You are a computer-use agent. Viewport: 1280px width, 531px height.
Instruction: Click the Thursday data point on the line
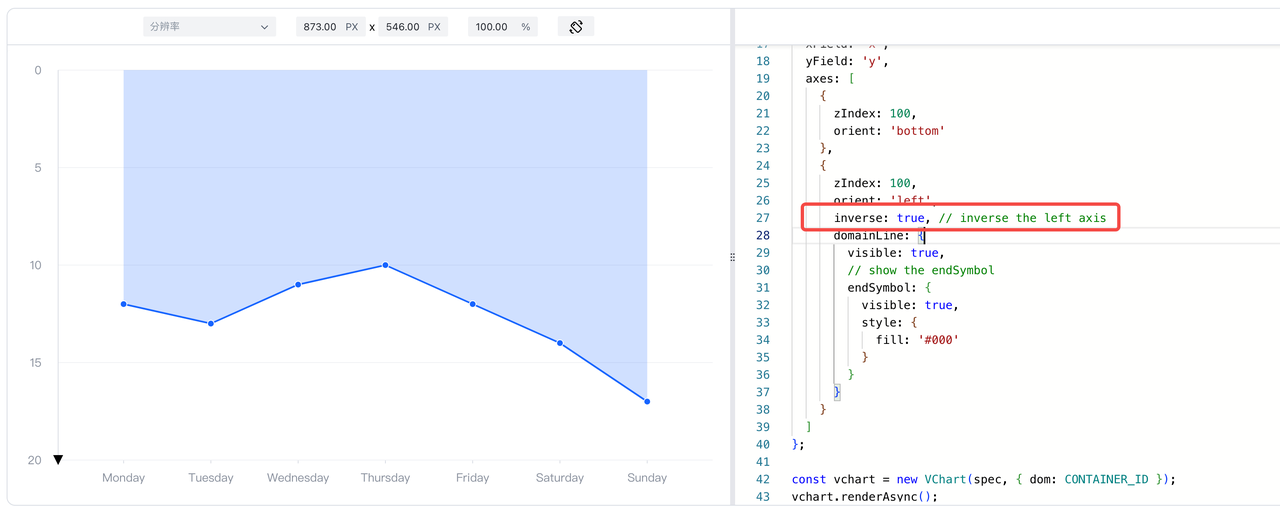385,265
